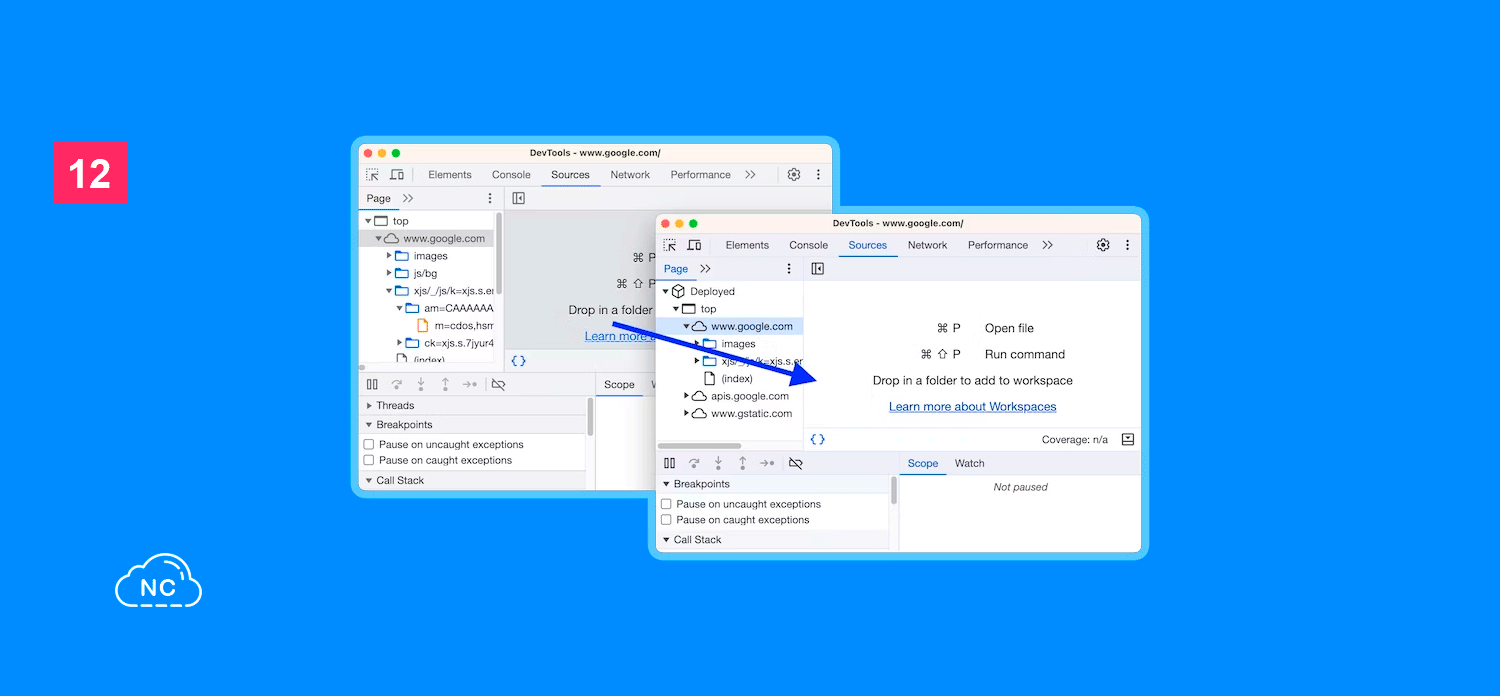Check Pause on caught exceptions in the back window
The image size is (1500, 696).
coord(369,460)
